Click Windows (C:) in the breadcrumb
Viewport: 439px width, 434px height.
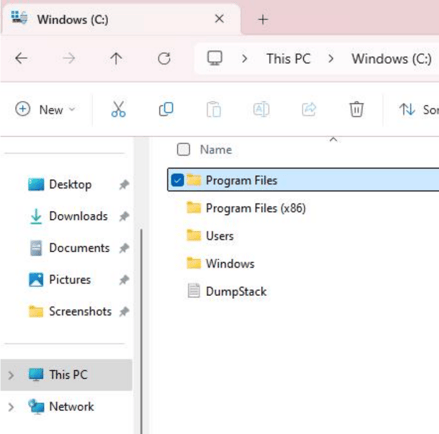point(392,59)
